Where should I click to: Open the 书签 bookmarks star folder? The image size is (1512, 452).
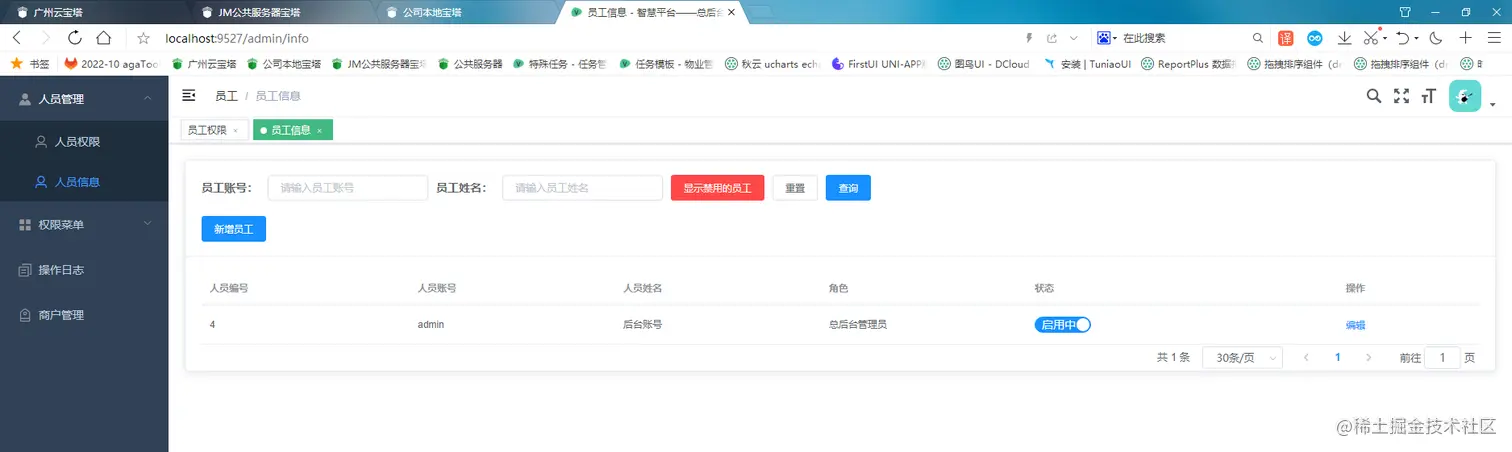click(x=29, y=63)
